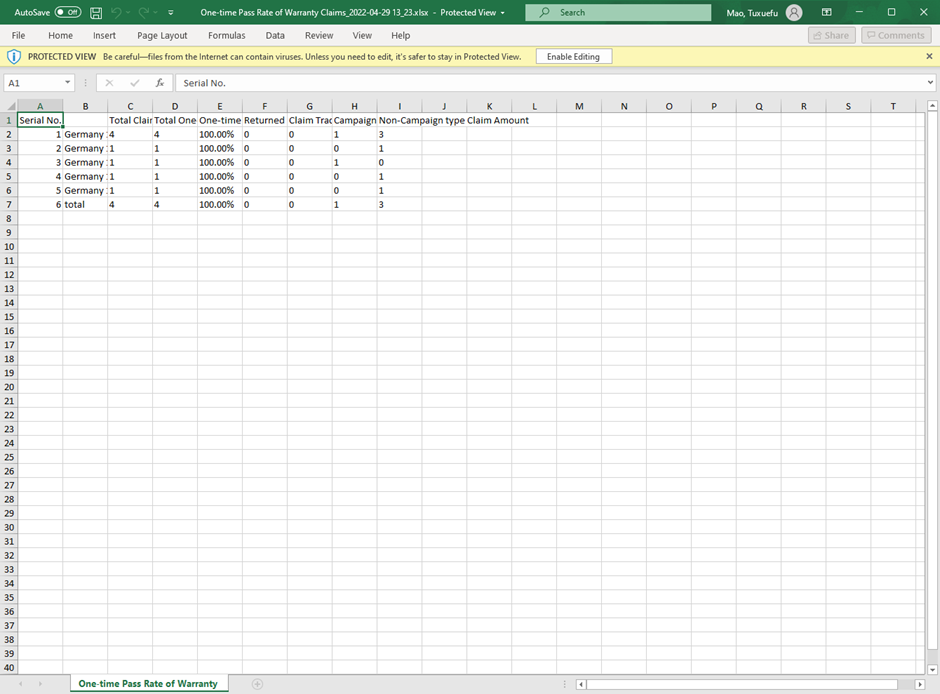The height and width of the screenshot is (694, 940).
Task: Switch to the Data tab
Action: 275,35
